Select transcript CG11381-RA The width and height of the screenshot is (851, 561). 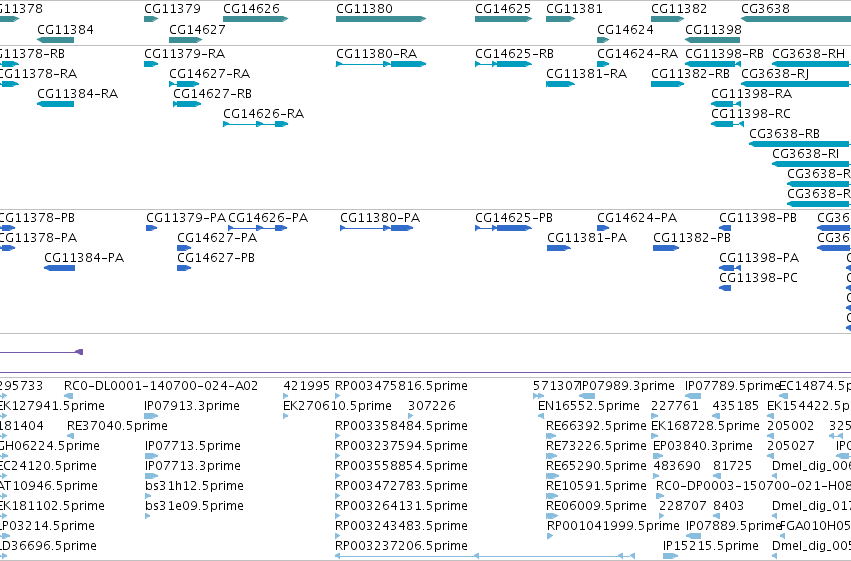point(560,84)
